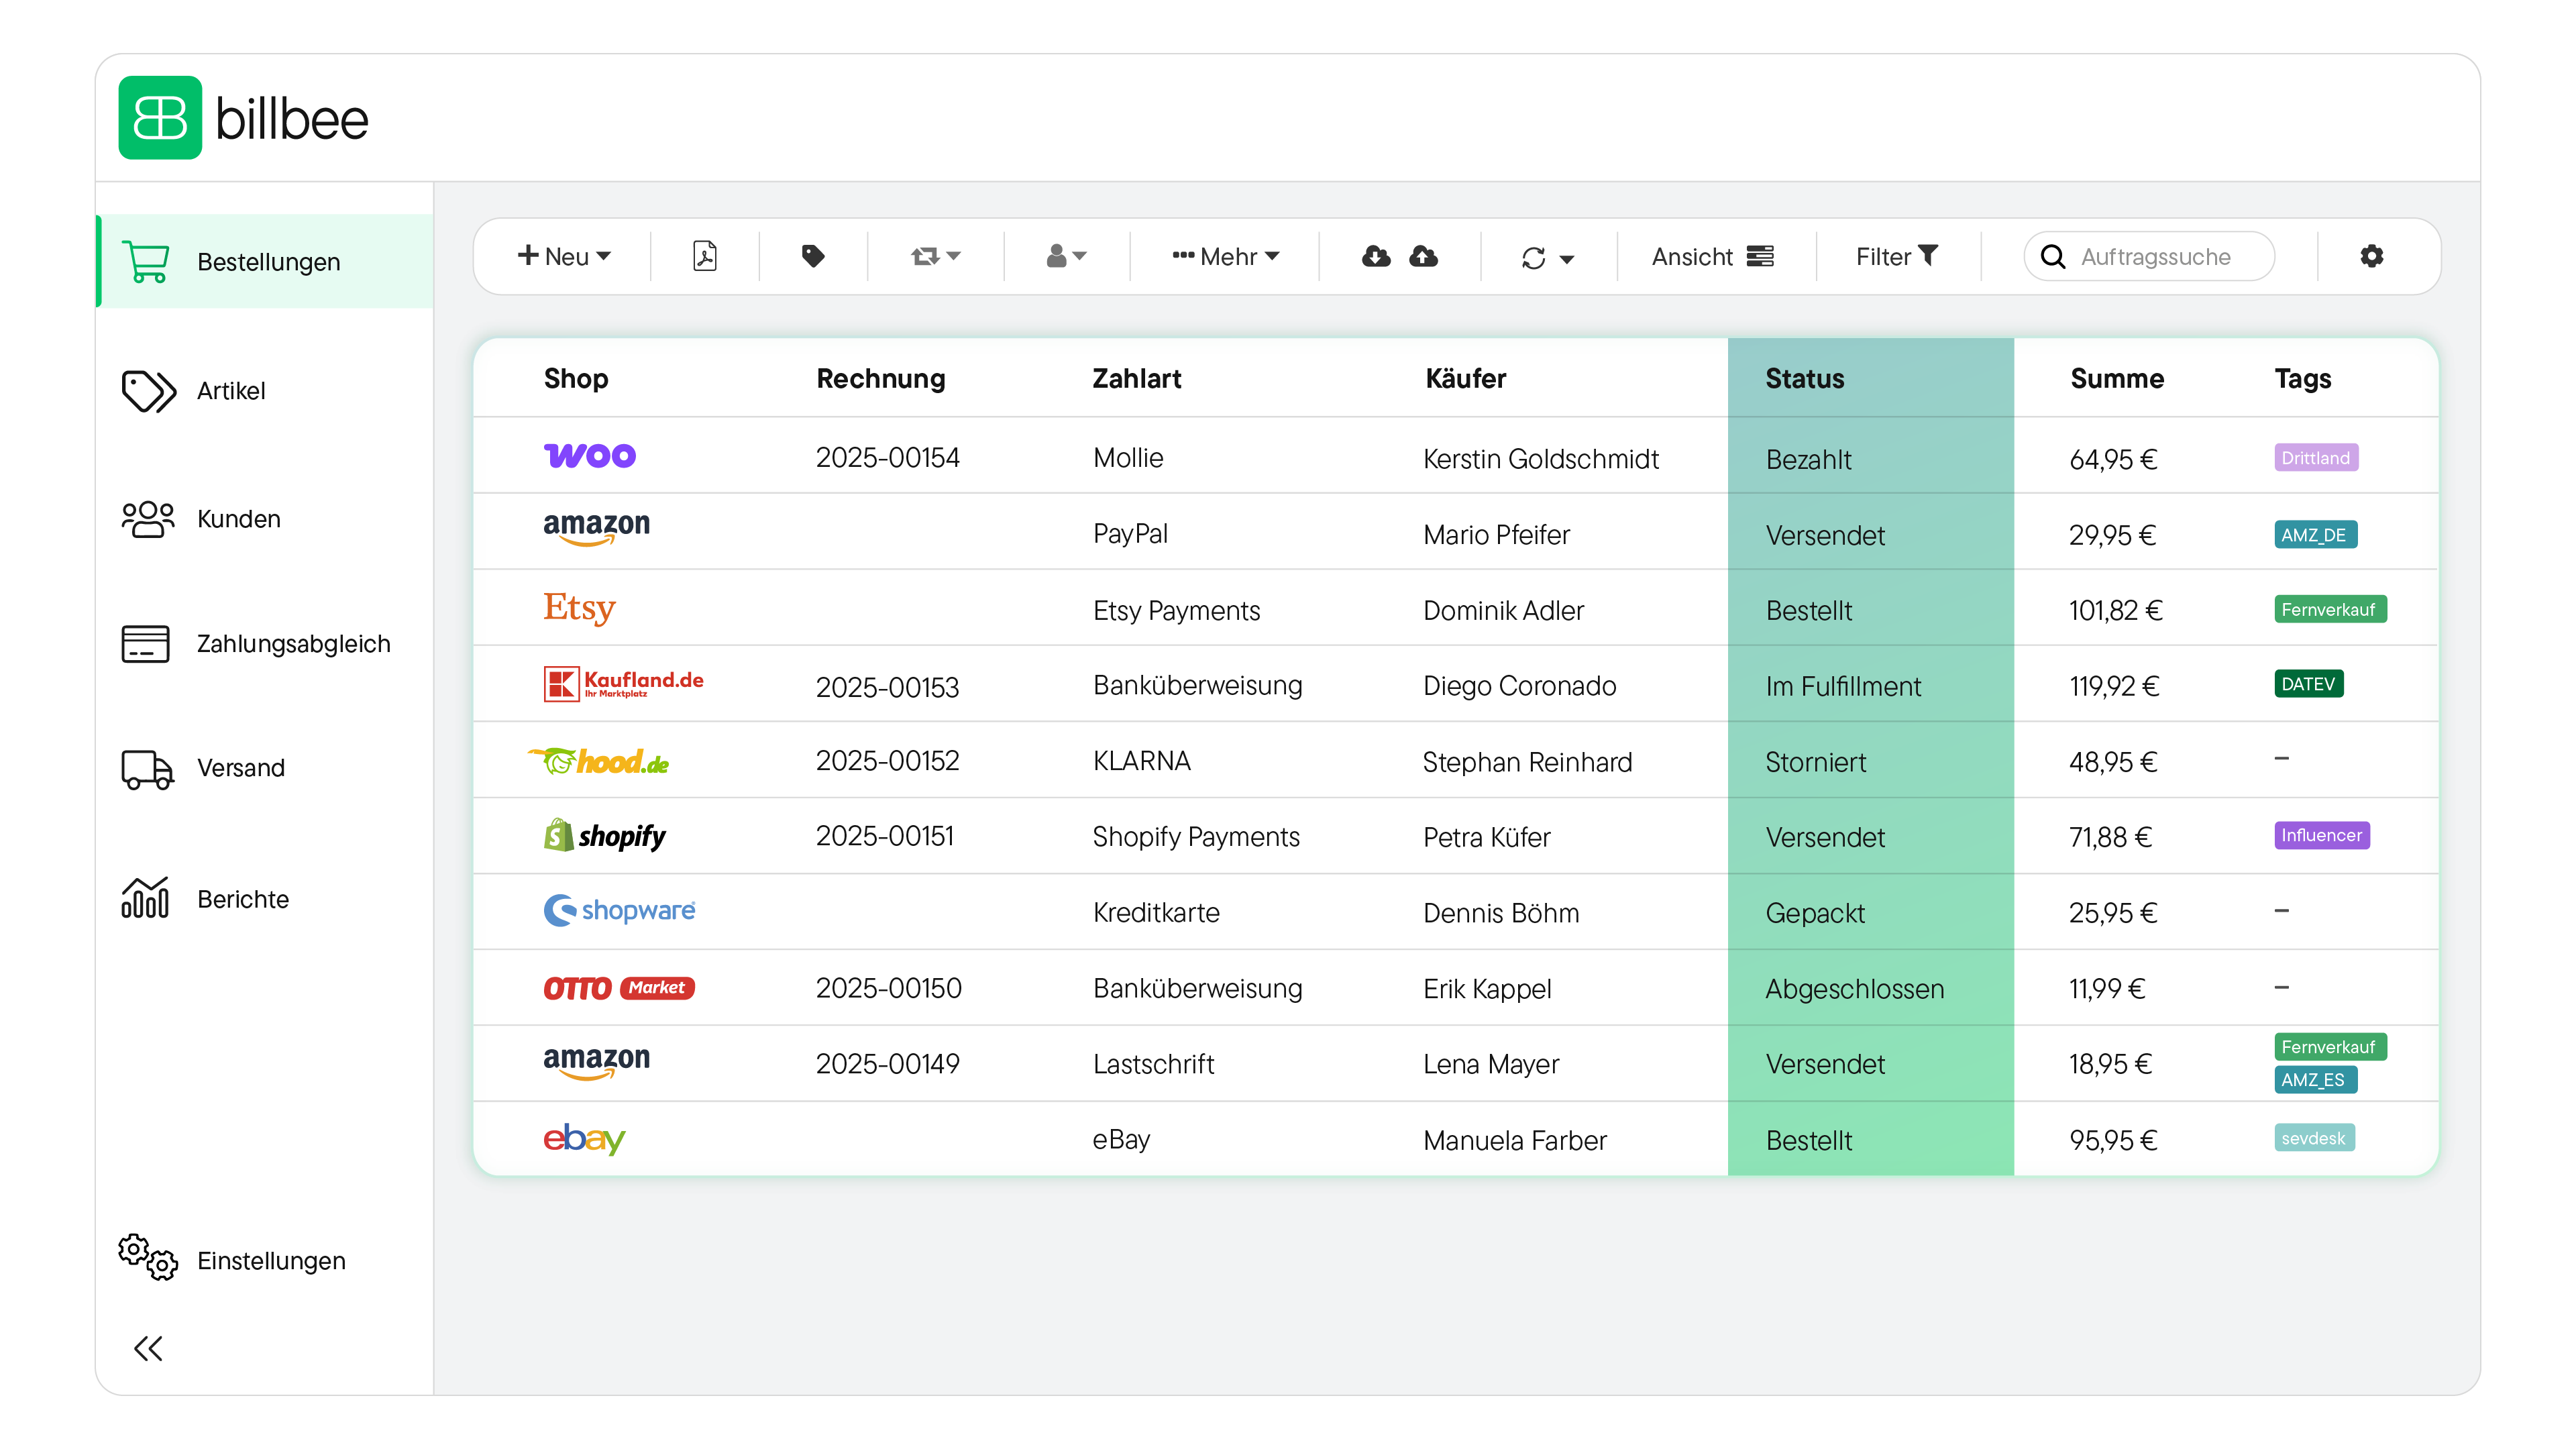Click the search magnifier icon
2576x1449 pixels.
[x=2052, y=257]
